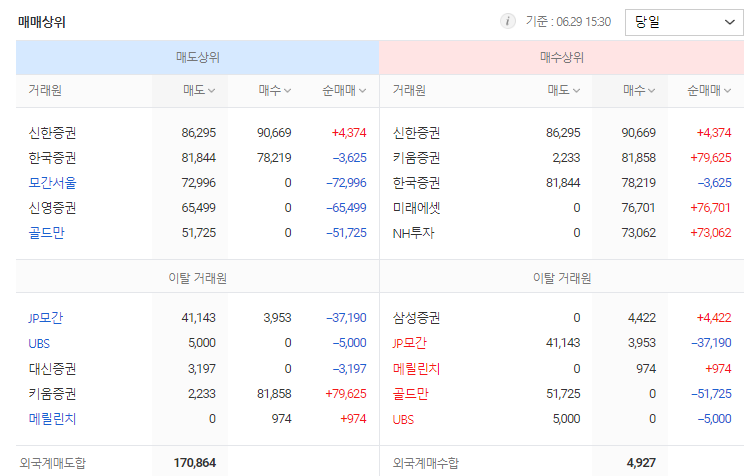The width and height of the screenshot is (754, 476).
Task: Click 삼성증권 broker name
Action: click(416, 318)
